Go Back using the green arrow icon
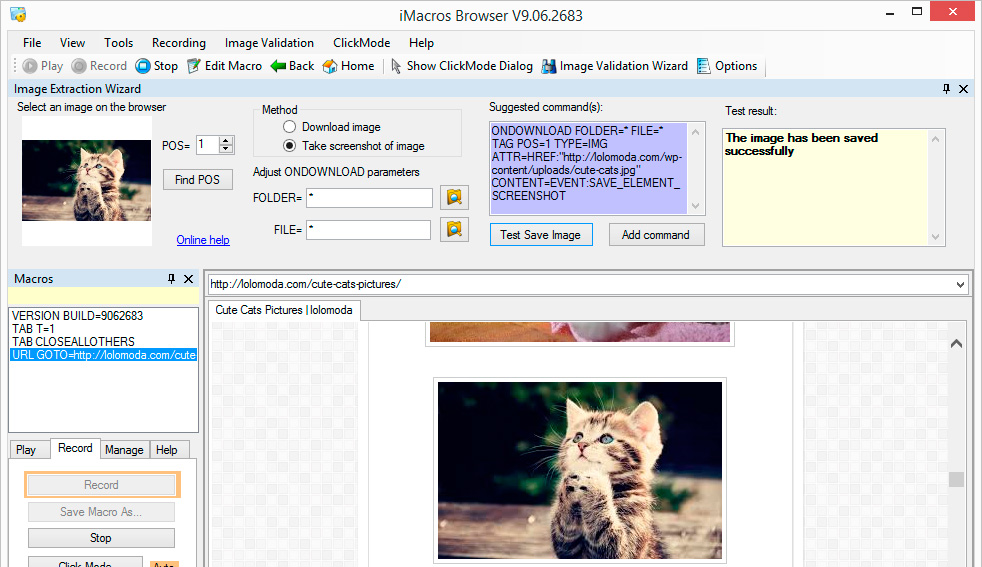The width and height of the screenshot is (982, 567). [278, 66]
